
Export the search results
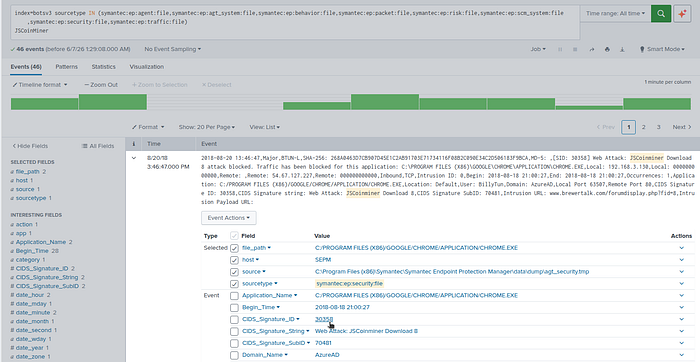[x=622, y=50]
